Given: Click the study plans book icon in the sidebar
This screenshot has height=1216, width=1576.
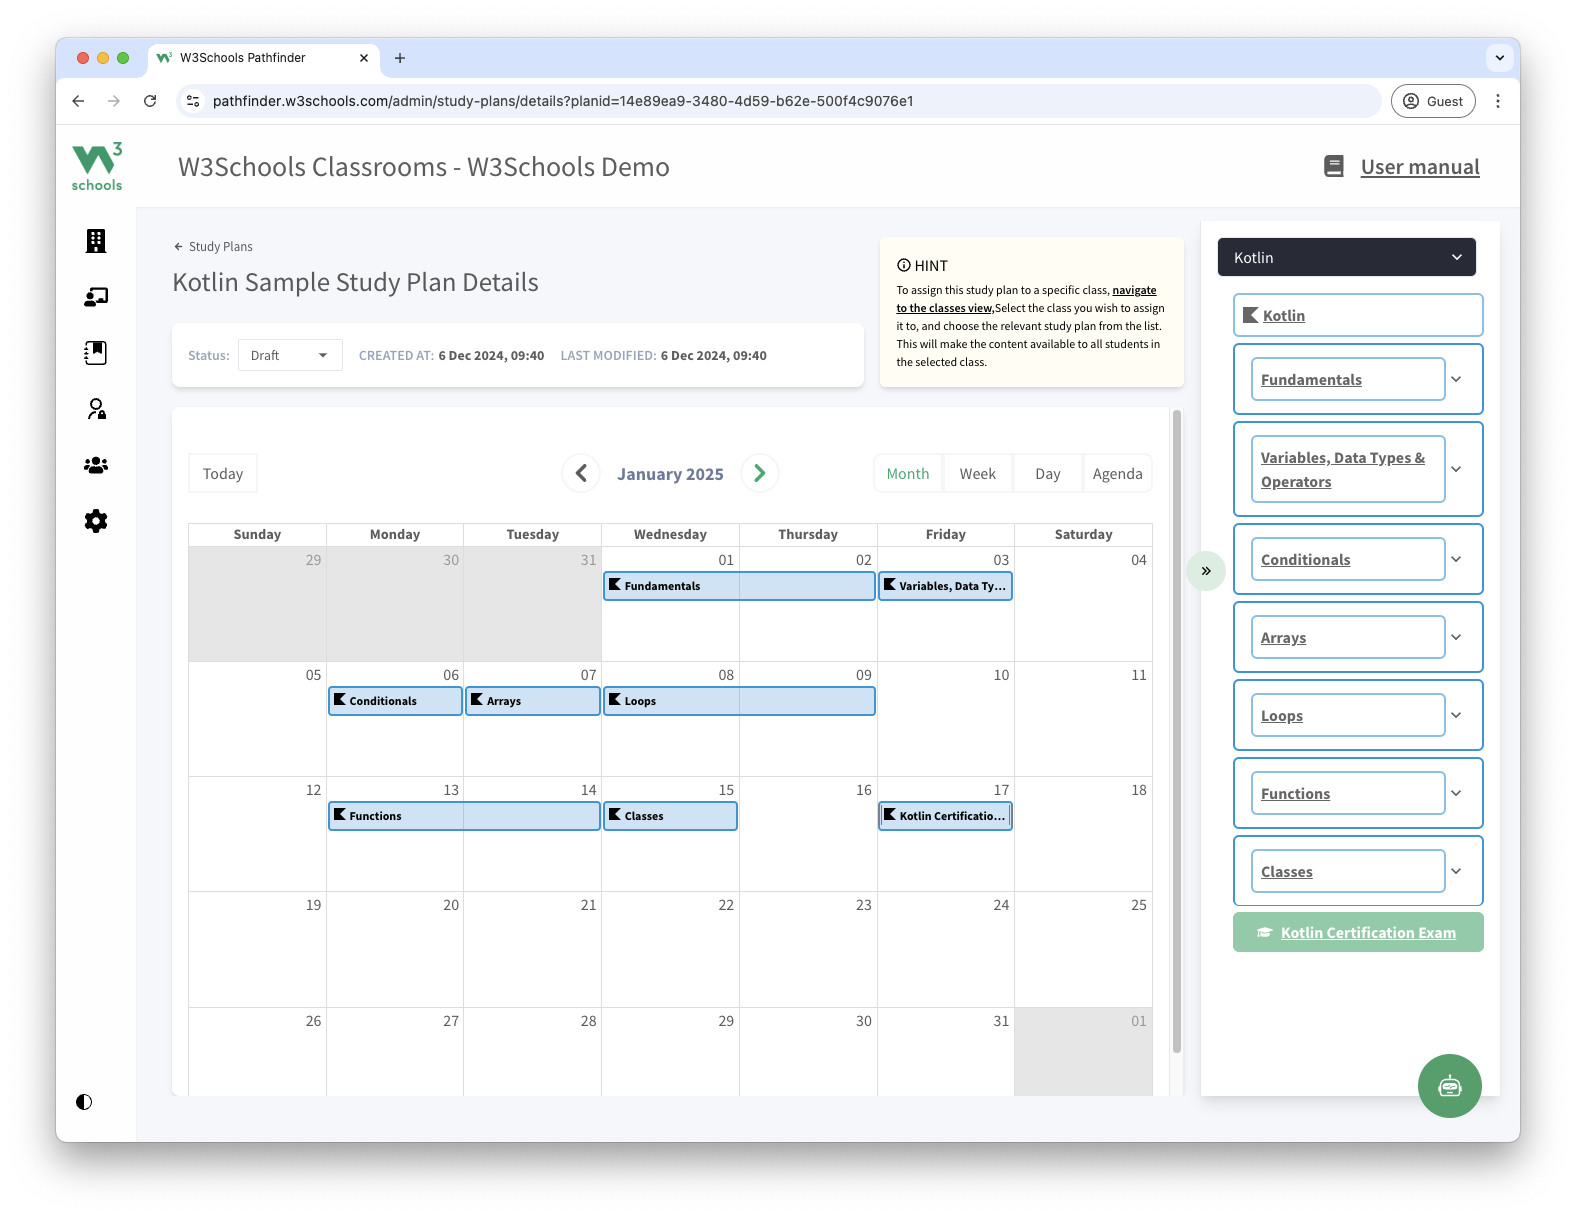Looking at the screenshot, I should (96, 353).
